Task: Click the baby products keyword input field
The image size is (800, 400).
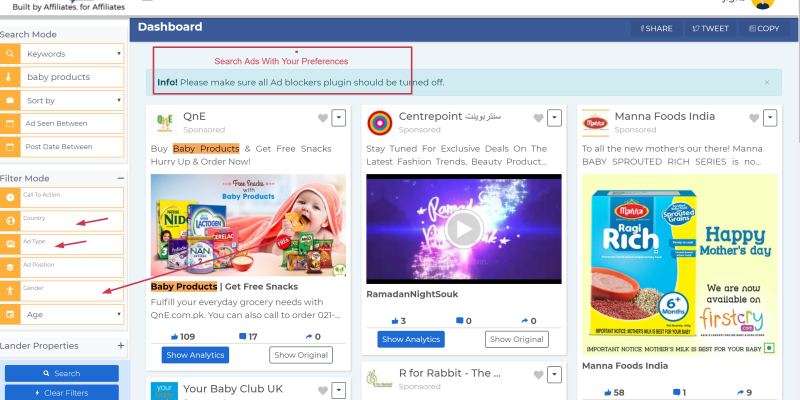Action: [72, 77]
